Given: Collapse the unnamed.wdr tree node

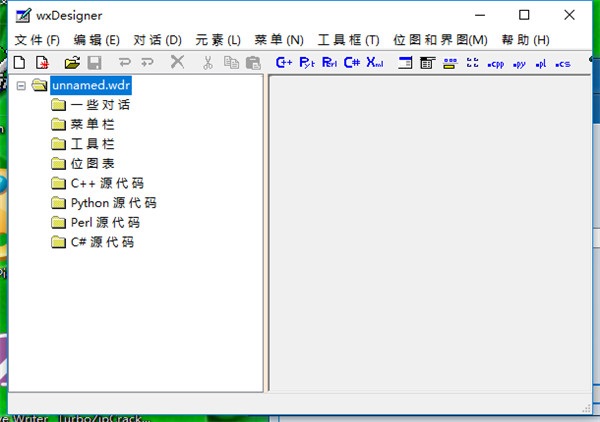Looking at the screenshot, I should pyautogui.click(x=21, y=85).
